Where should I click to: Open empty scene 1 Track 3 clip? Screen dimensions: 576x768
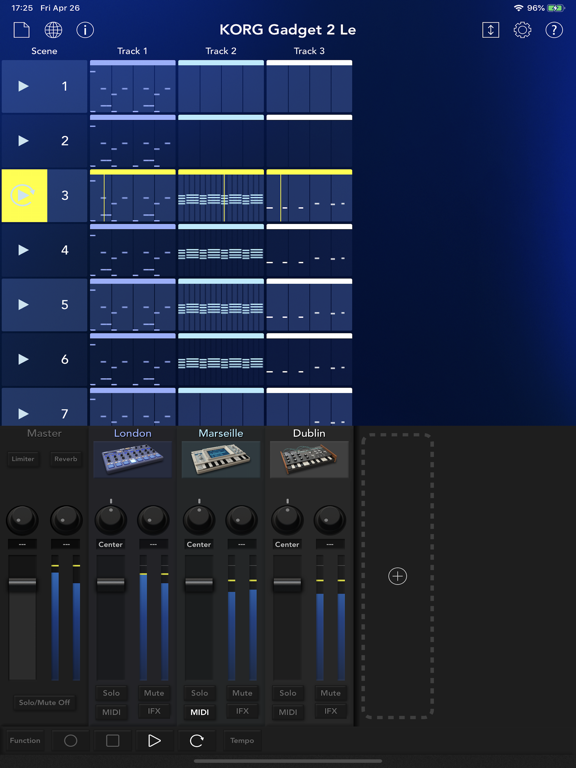point(309,87)
